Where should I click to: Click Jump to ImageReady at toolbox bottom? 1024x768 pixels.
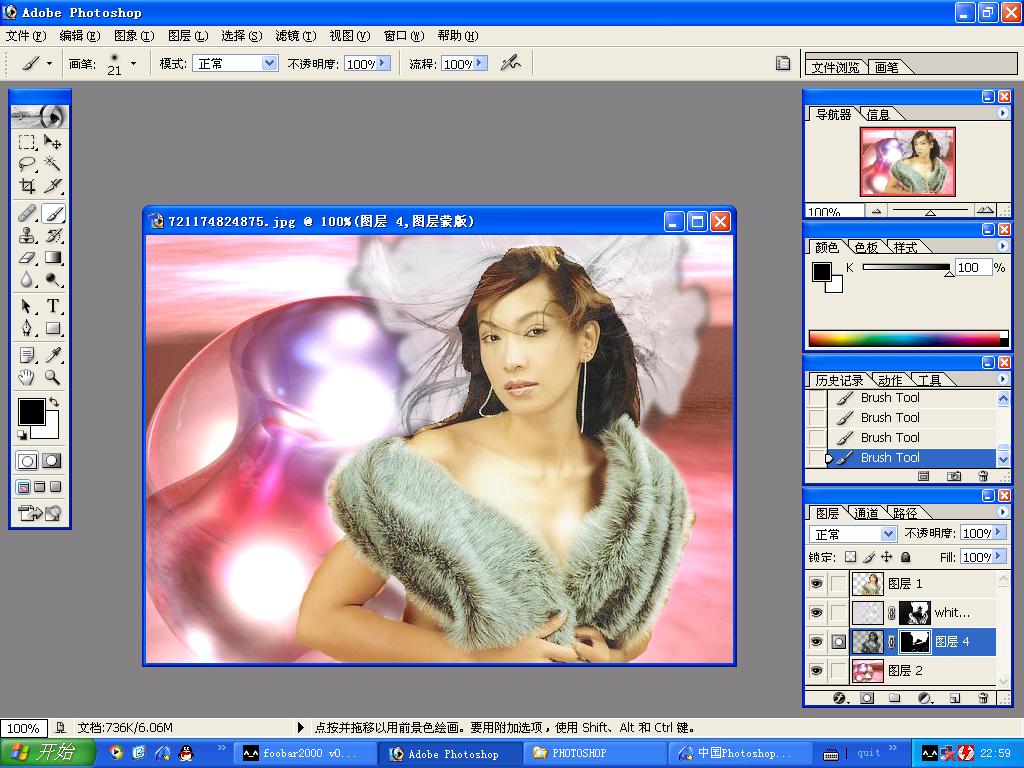coord(39,513)
